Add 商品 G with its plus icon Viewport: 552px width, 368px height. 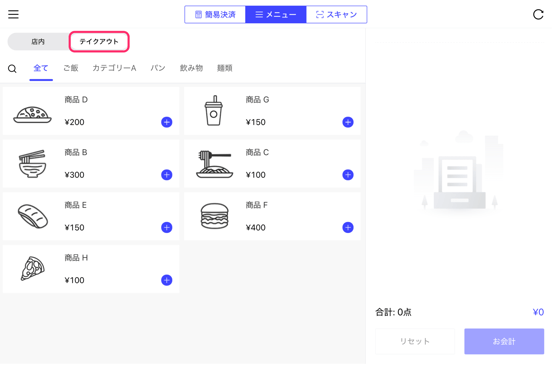348,122
